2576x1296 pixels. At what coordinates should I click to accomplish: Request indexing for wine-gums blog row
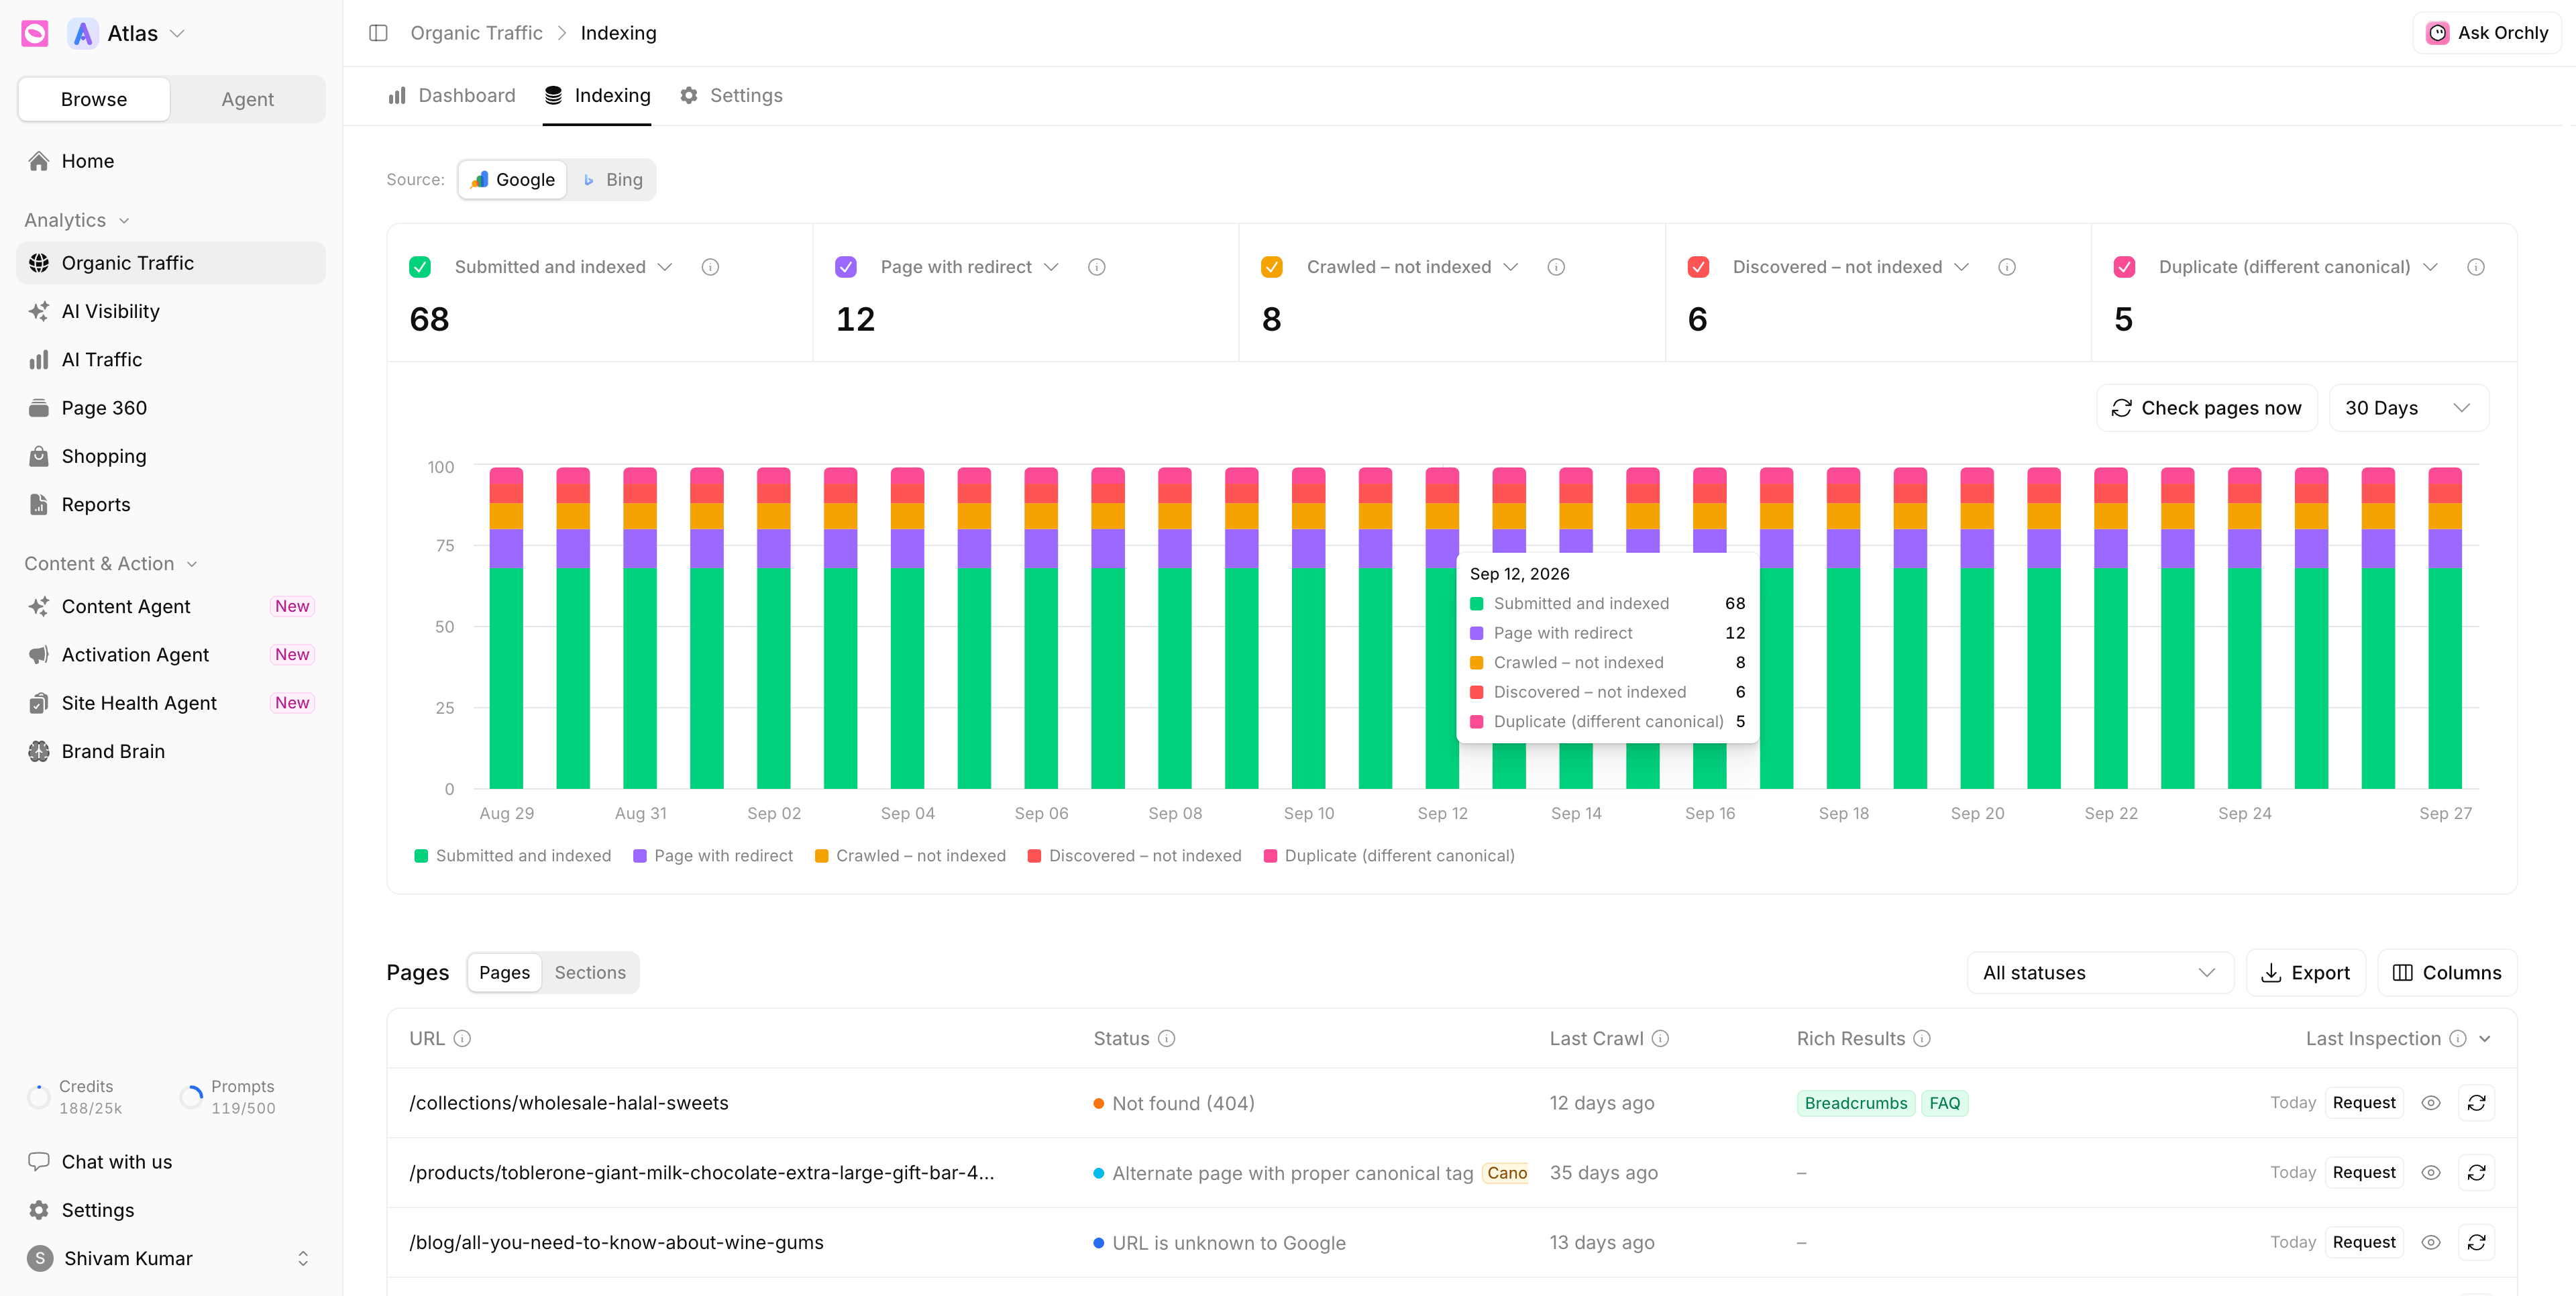(x=2363, y=1242)
